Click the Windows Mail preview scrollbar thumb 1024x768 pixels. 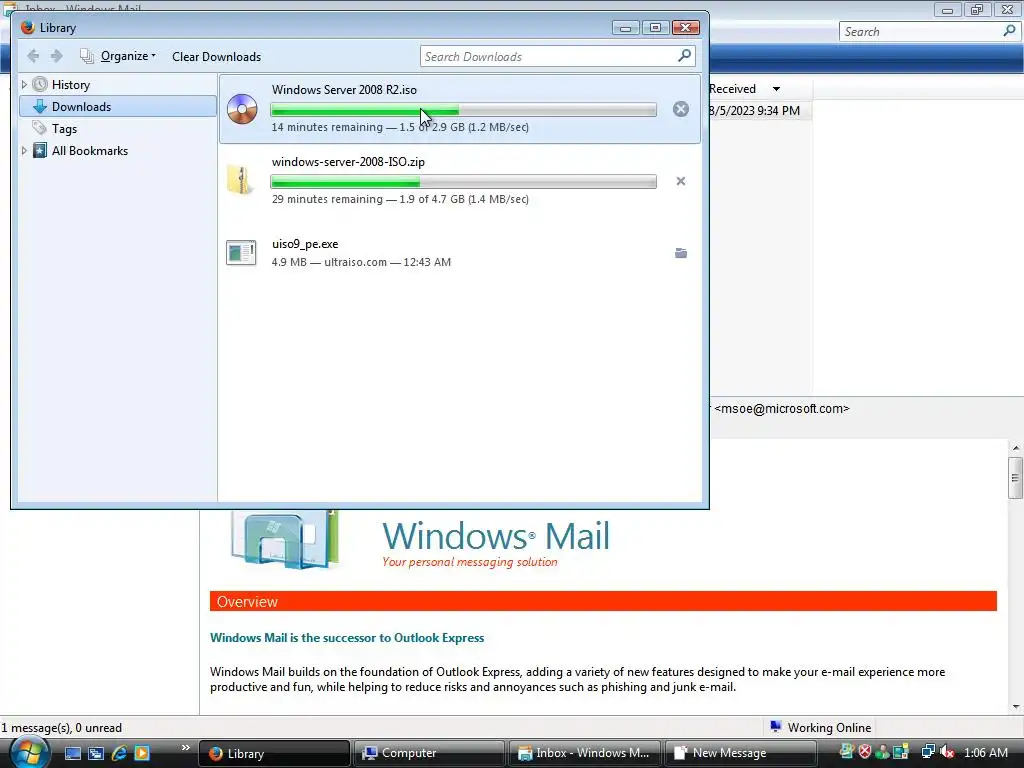[x=1015, y=478]
